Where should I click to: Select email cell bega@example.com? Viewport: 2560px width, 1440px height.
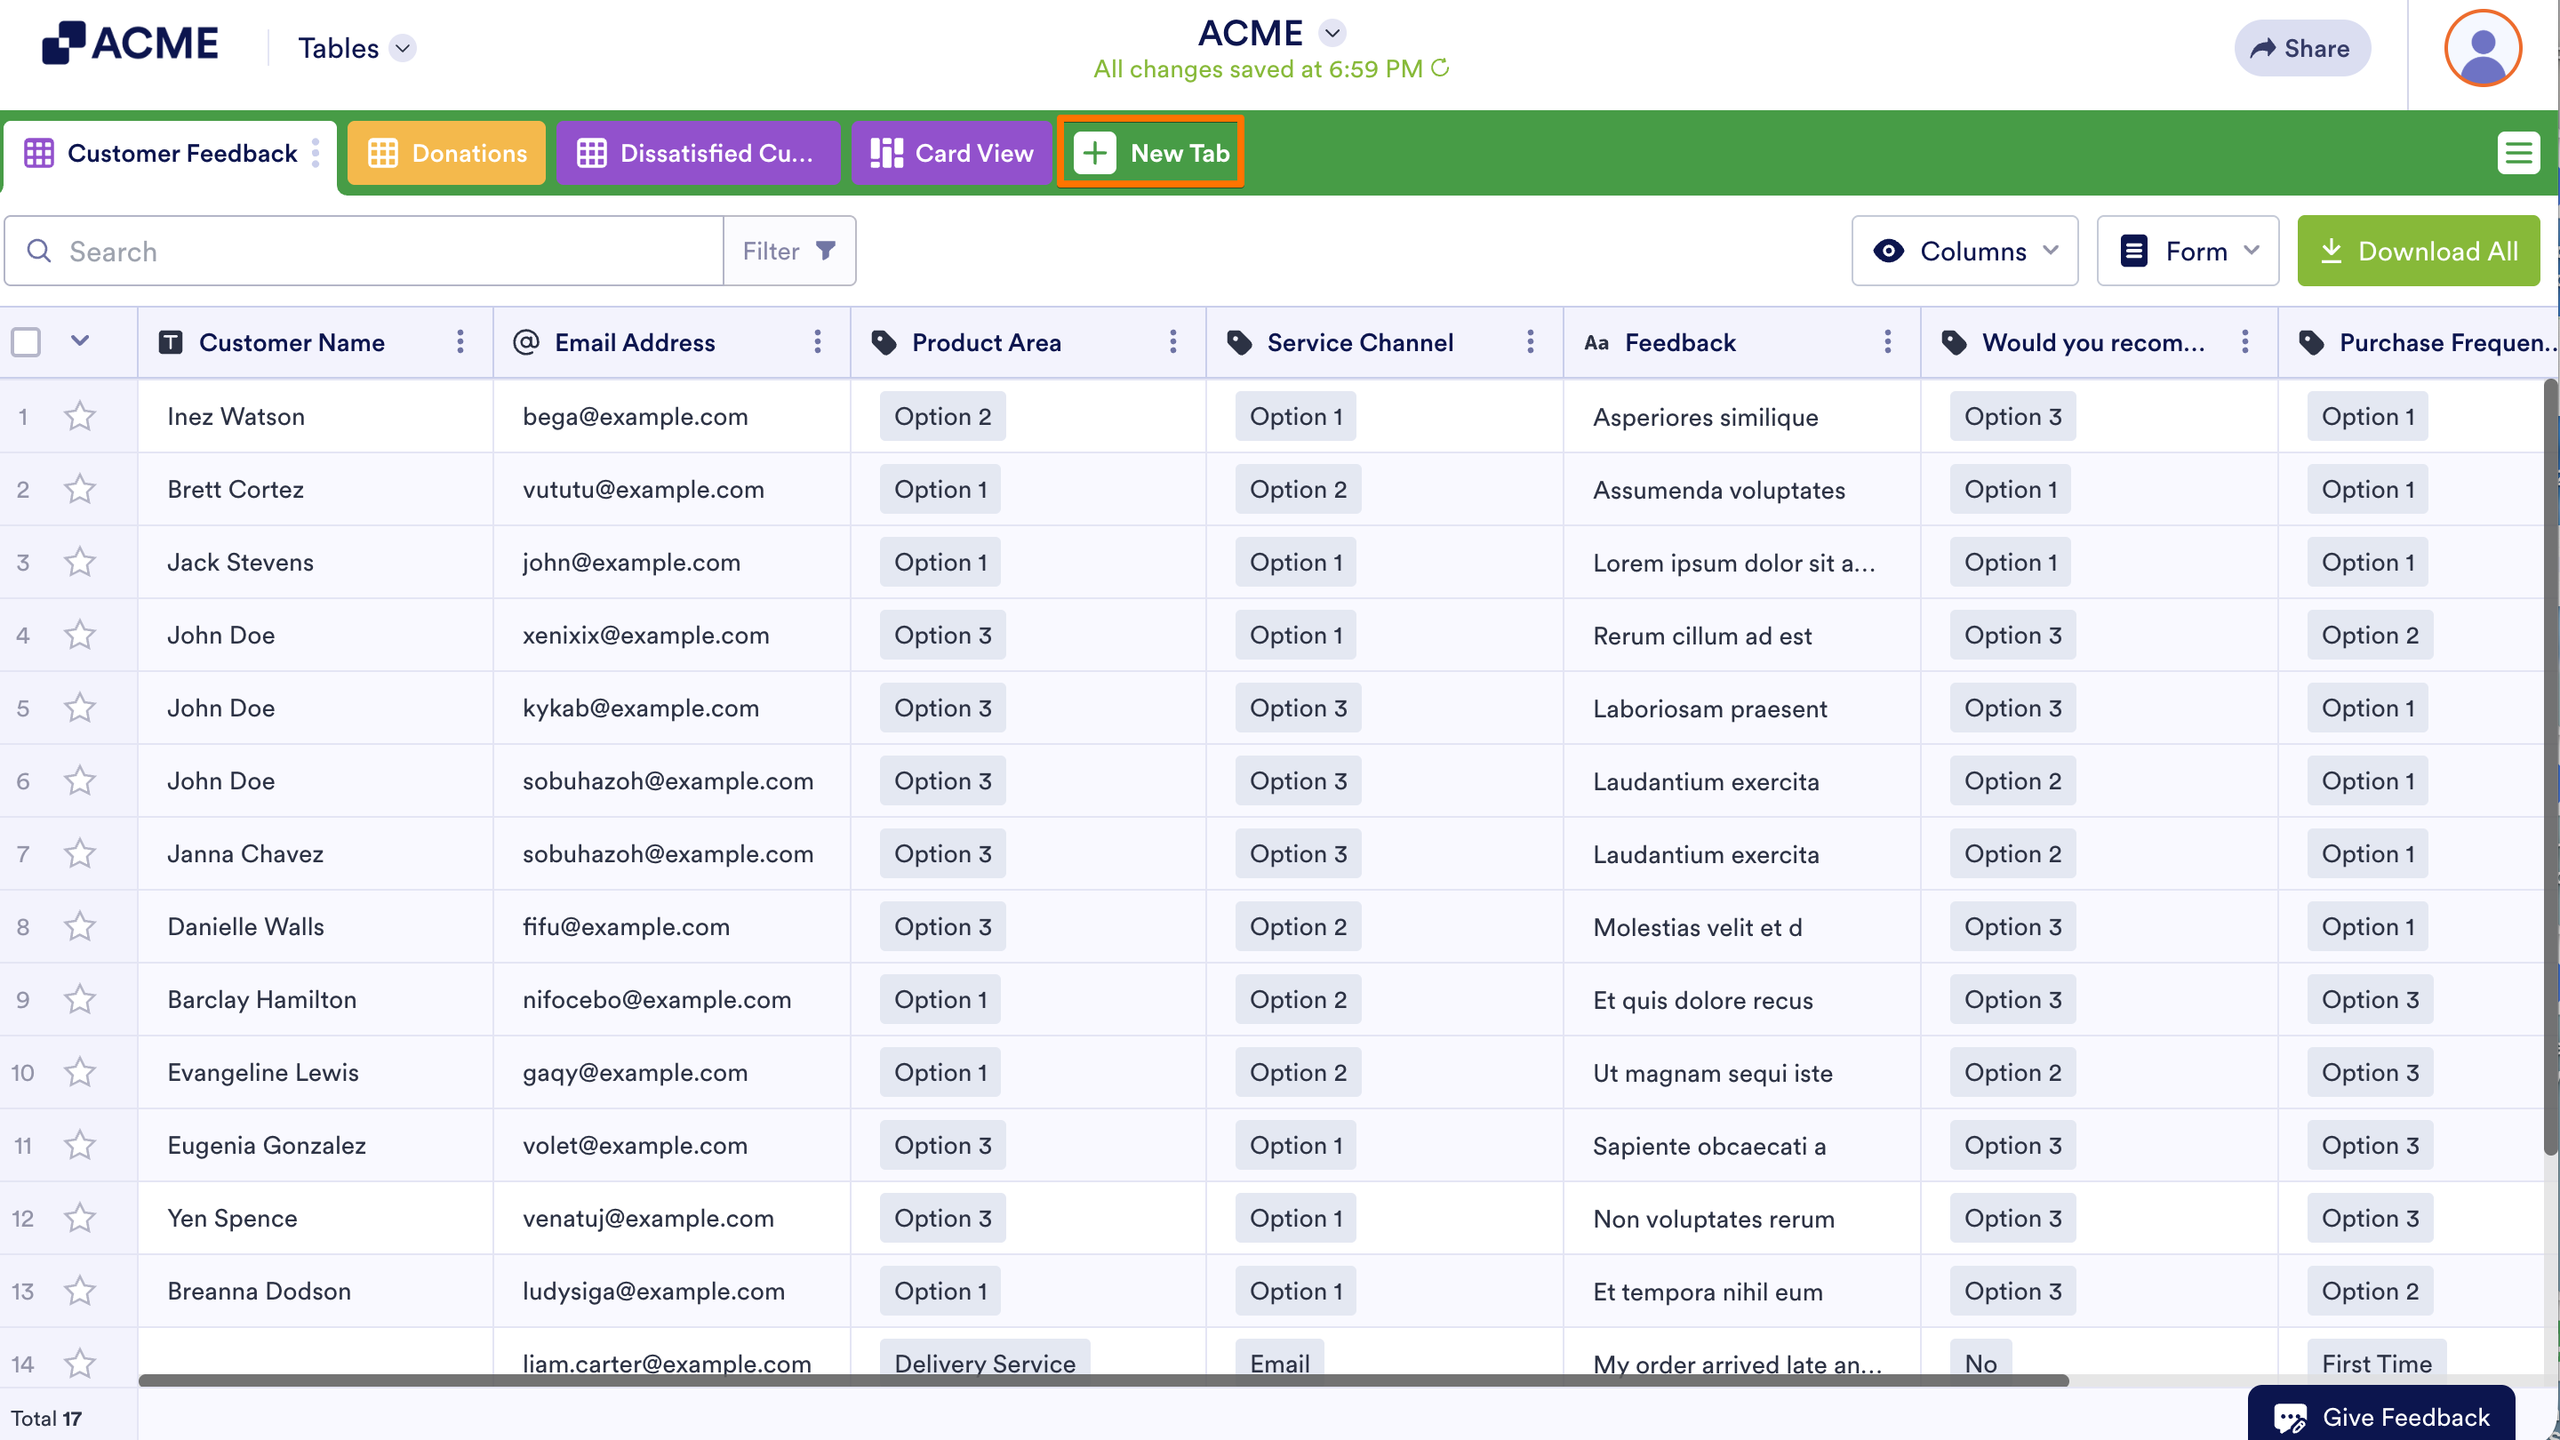coord(672,416)
